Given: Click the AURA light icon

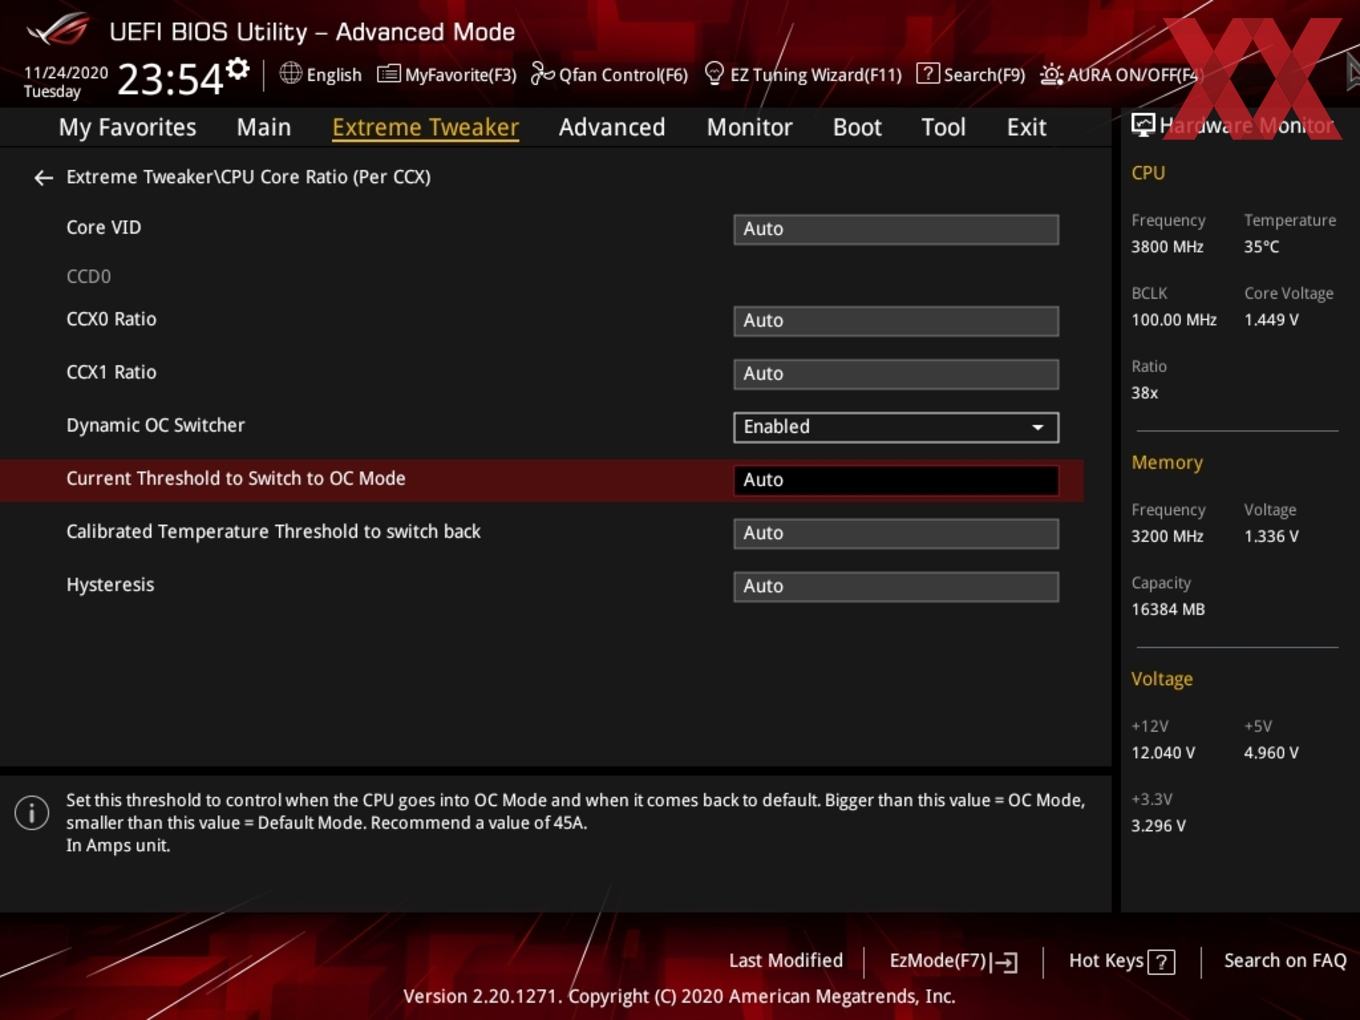Looking at the screenshot, I should pyautogui.click(x=1051, y=74).
